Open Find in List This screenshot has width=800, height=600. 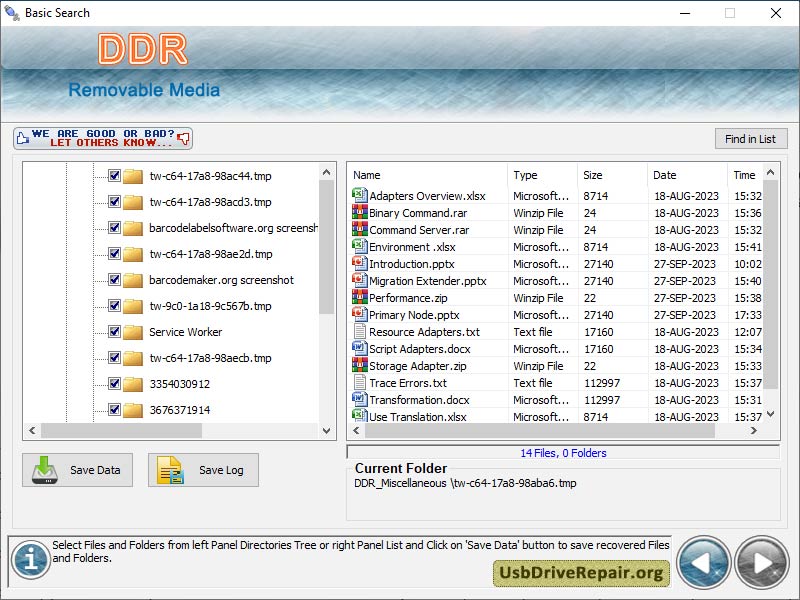click(x=751, y=139)
